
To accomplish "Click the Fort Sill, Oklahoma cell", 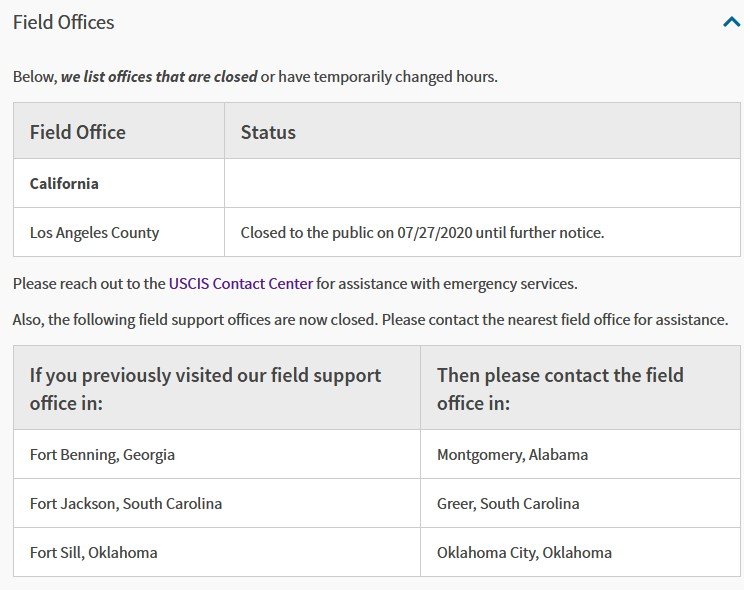I will pyautogui.click(x=217, y=552).
